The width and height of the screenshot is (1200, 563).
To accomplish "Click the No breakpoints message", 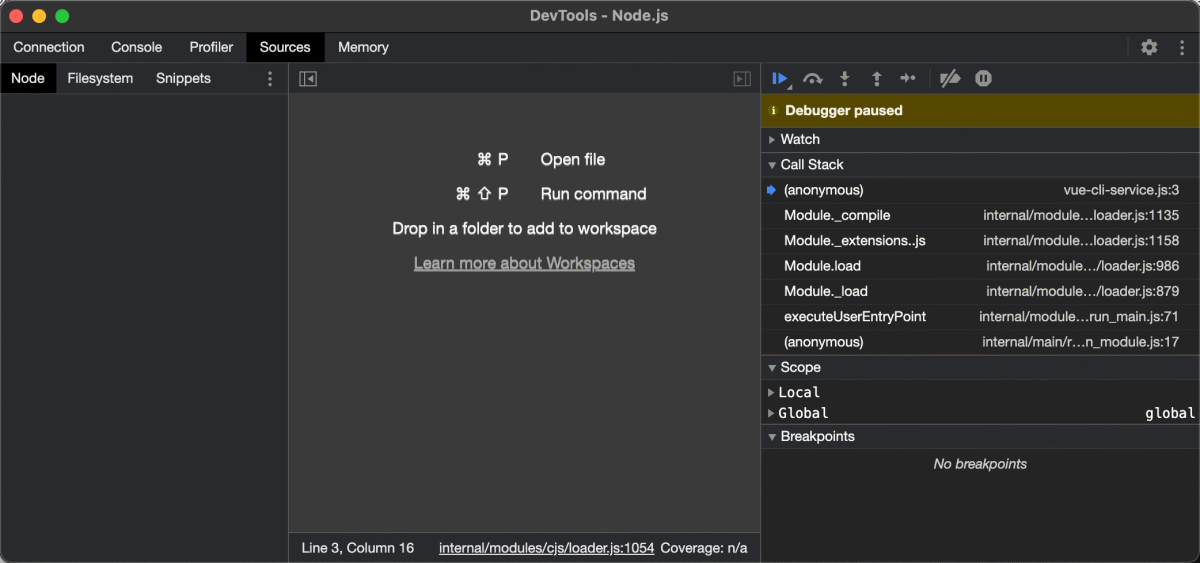I will point(980,464).
